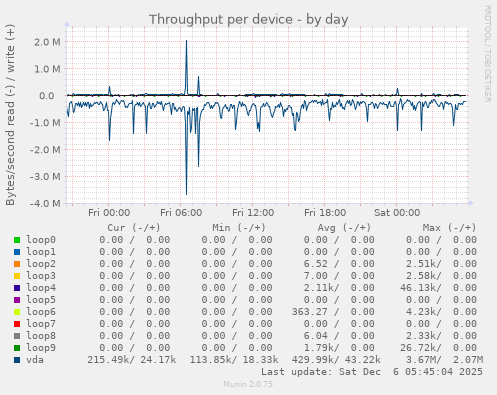
Task: Select the loop5 legend label
Action: (x=41, y=300)
